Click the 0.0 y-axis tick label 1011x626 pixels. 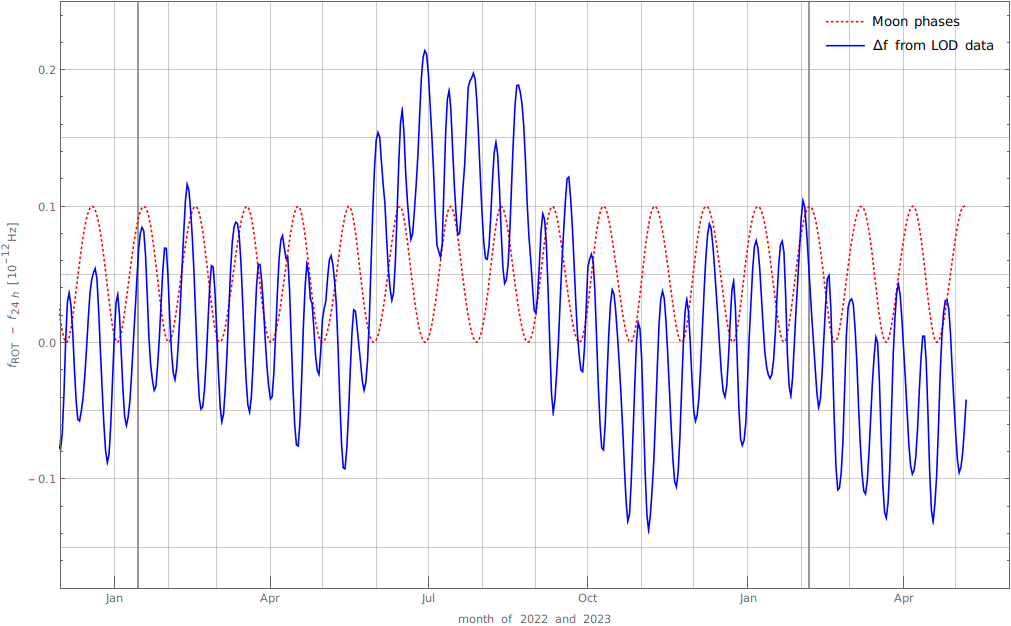46,343
